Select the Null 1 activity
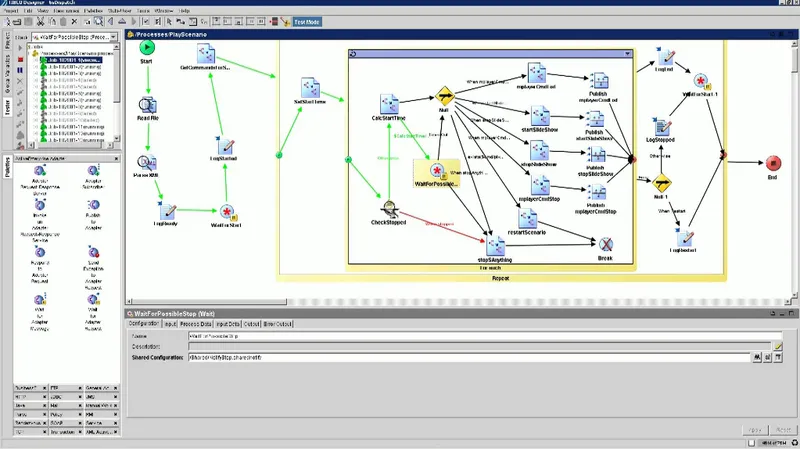This screenshot has width=800, height=449. (x=662, y=183)
